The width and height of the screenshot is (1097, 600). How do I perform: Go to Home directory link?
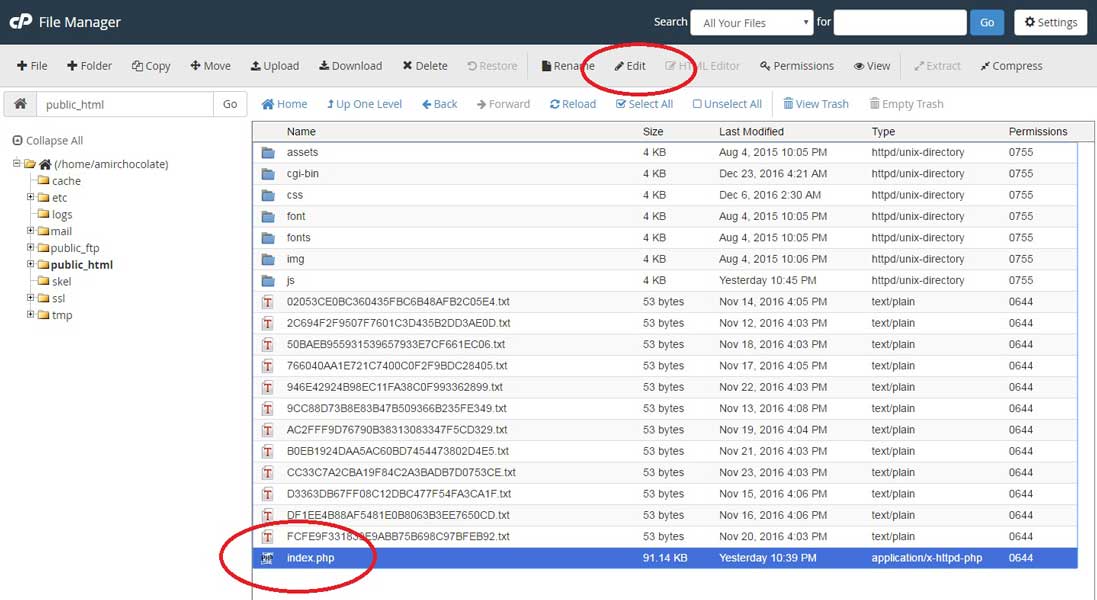(x=284, y=104)
